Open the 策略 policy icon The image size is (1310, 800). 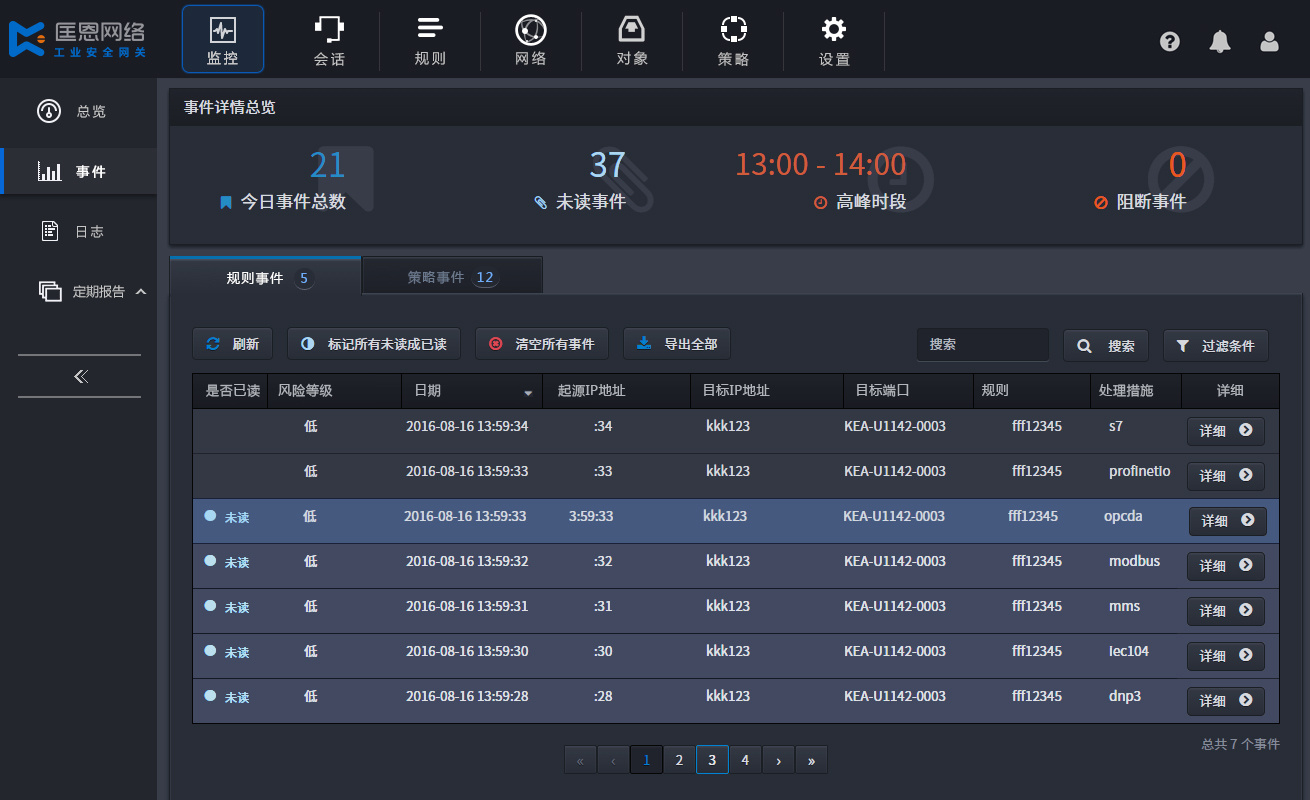tap(733, 28)
